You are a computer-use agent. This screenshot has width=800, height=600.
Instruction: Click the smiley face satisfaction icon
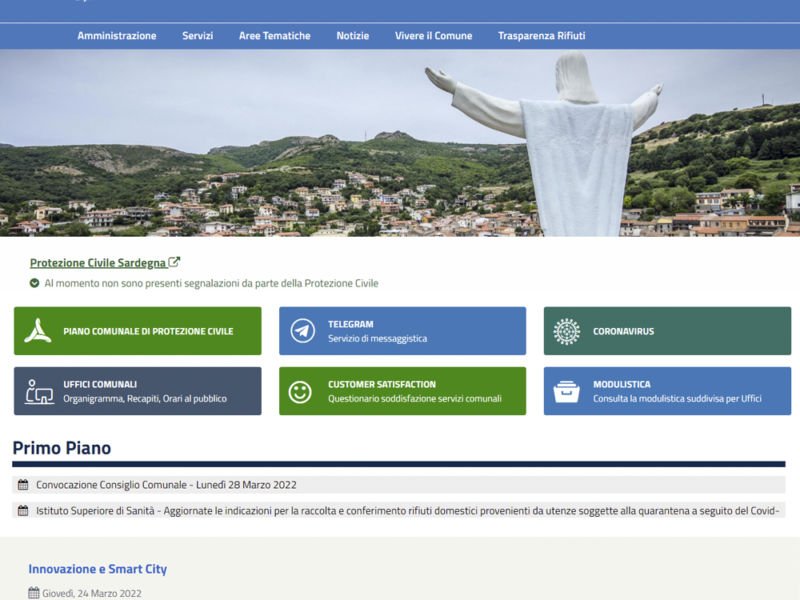[300, 392]
